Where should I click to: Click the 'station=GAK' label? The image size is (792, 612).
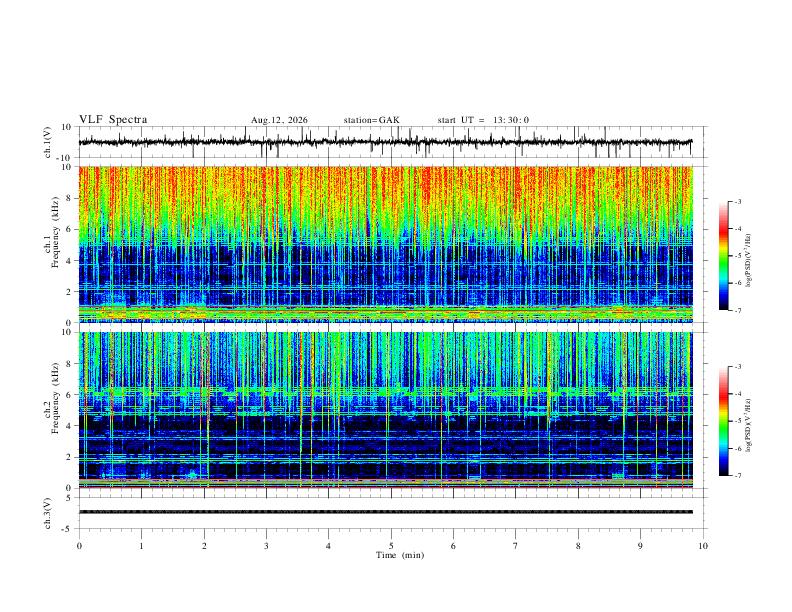pyautogui.click(x=371, y=120)
